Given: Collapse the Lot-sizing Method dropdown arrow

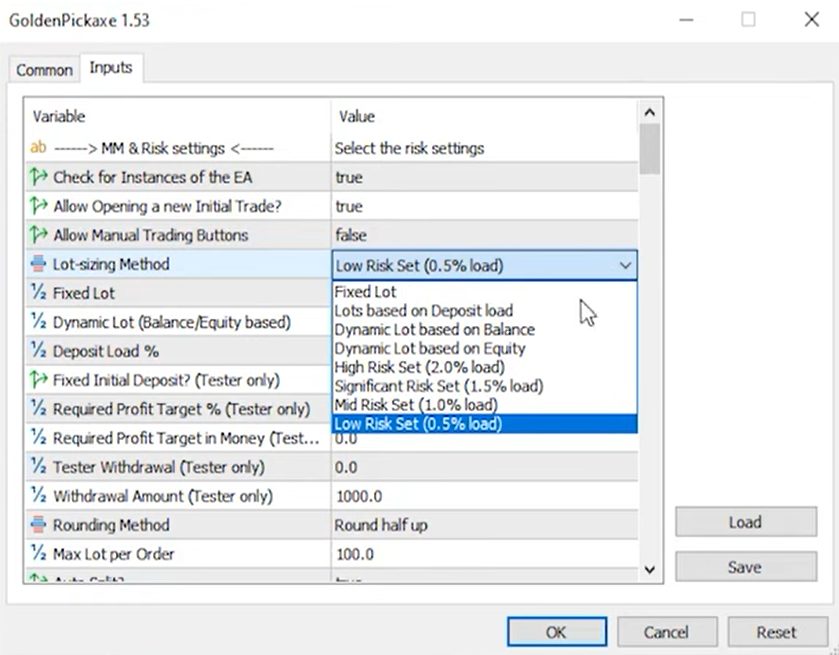Looking at the screenshot, I should (625, 265).
